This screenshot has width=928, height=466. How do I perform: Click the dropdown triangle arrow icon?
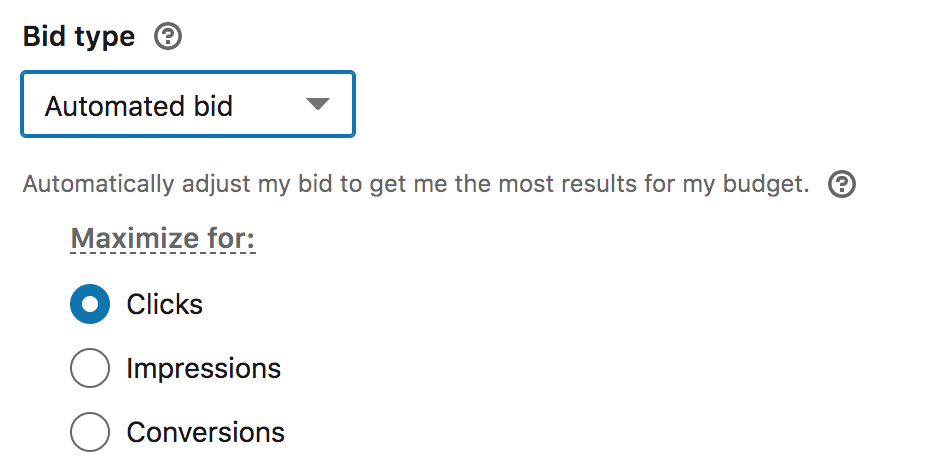317,104
